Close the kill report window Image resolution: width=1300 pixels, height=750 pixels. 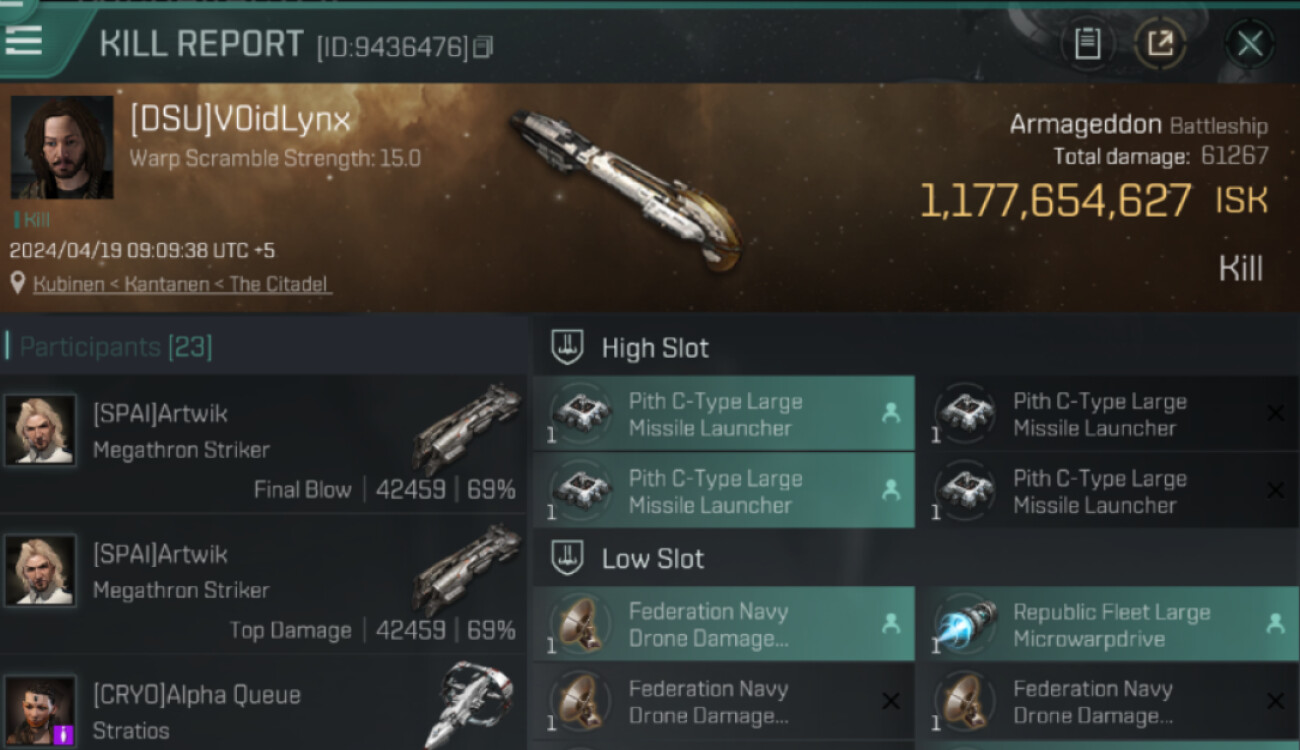pos(1250,43)
